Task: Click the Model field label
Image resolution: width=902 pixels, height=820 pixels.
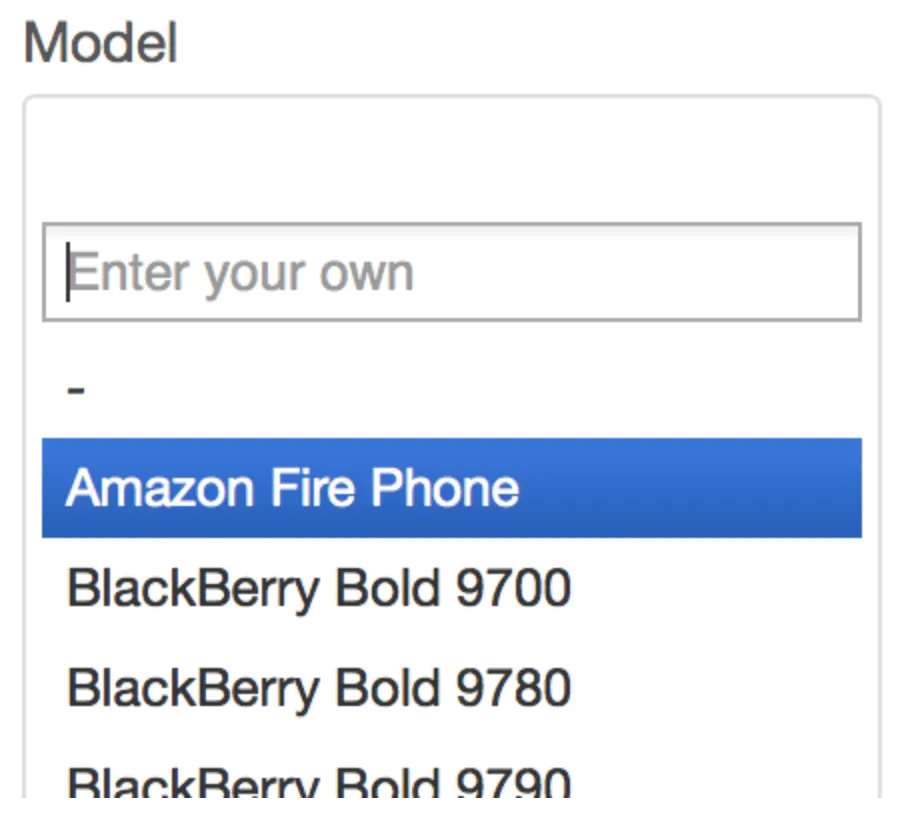Action: [x=100, y=45]
